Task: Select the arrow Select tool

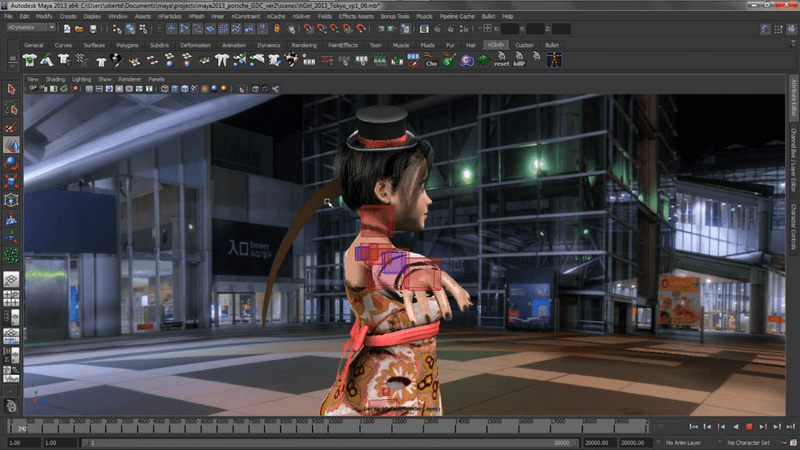Action: (x=11, y=90)
